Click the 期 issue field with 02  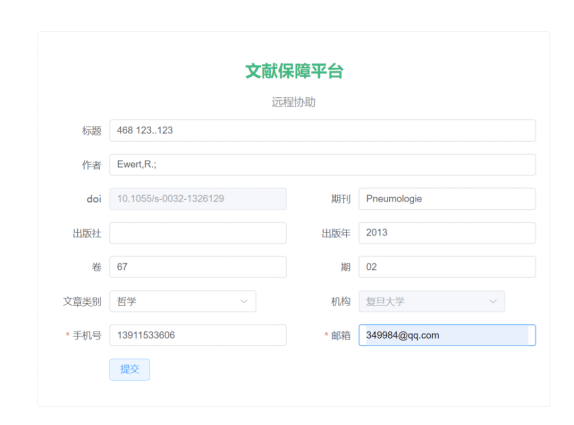[447, 267]
